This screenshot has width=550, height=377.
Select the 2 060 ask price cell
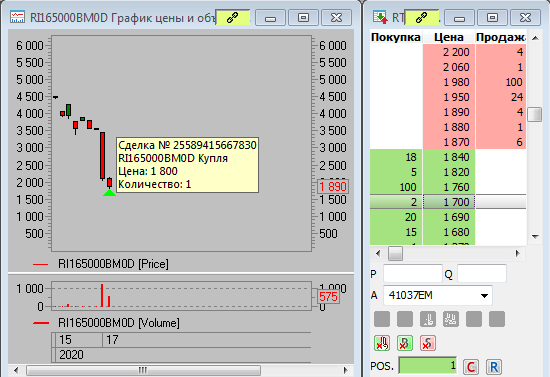point(449,67)
